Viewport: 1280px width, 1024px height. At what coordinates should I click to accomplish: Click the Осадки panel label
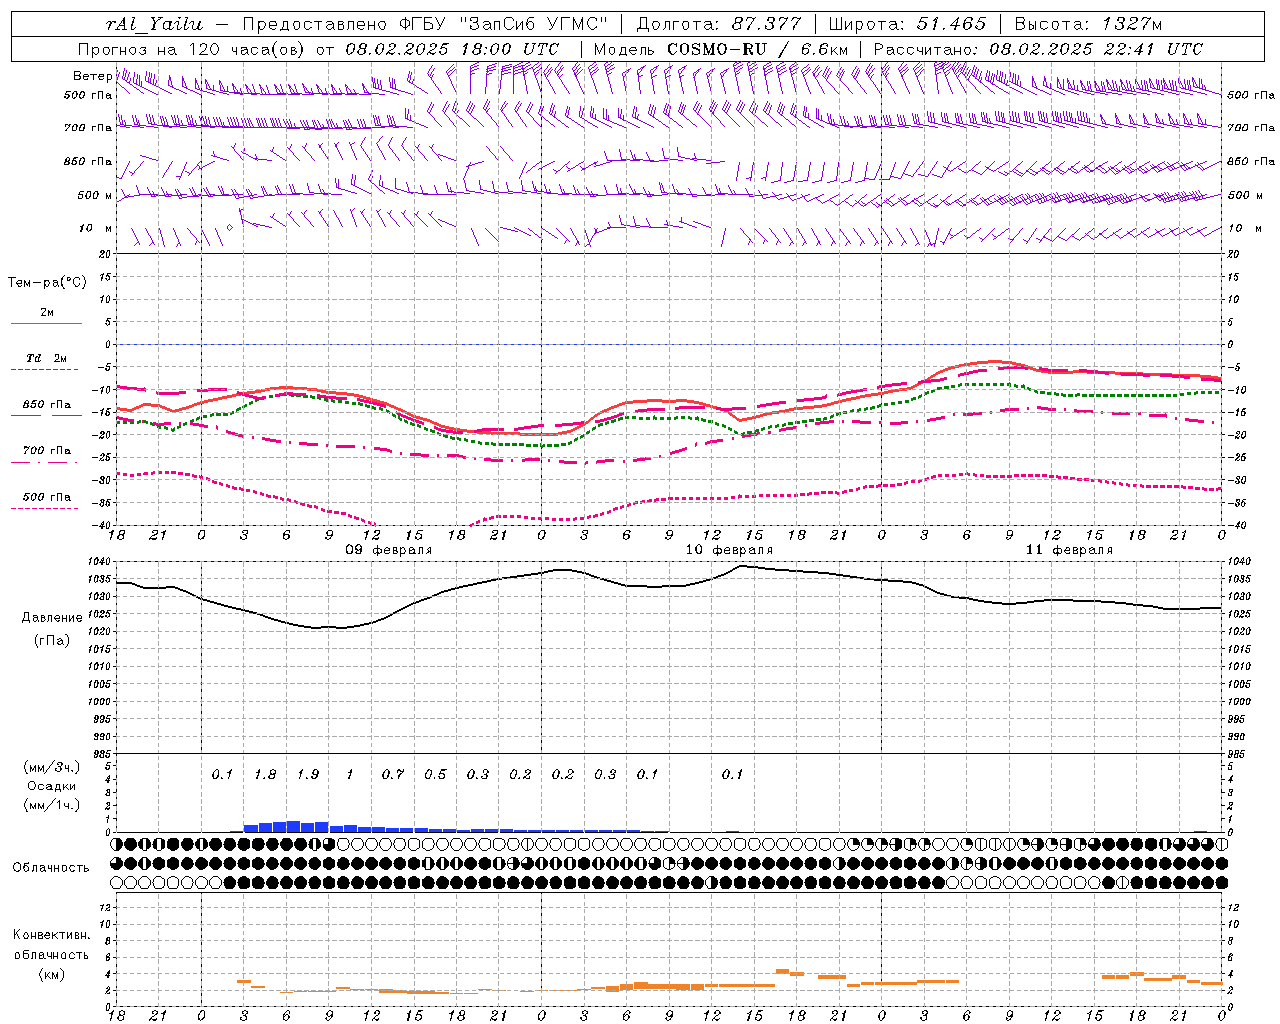click(x=52, y=786)
